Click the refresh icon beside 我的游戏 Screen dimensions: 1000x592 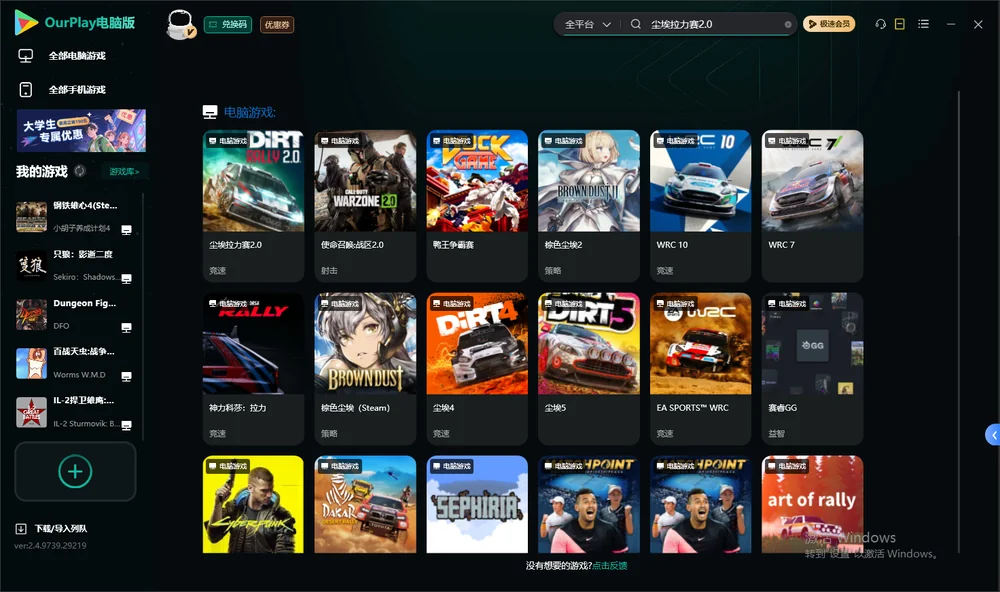pyautogui.click(x=80, y=171)
